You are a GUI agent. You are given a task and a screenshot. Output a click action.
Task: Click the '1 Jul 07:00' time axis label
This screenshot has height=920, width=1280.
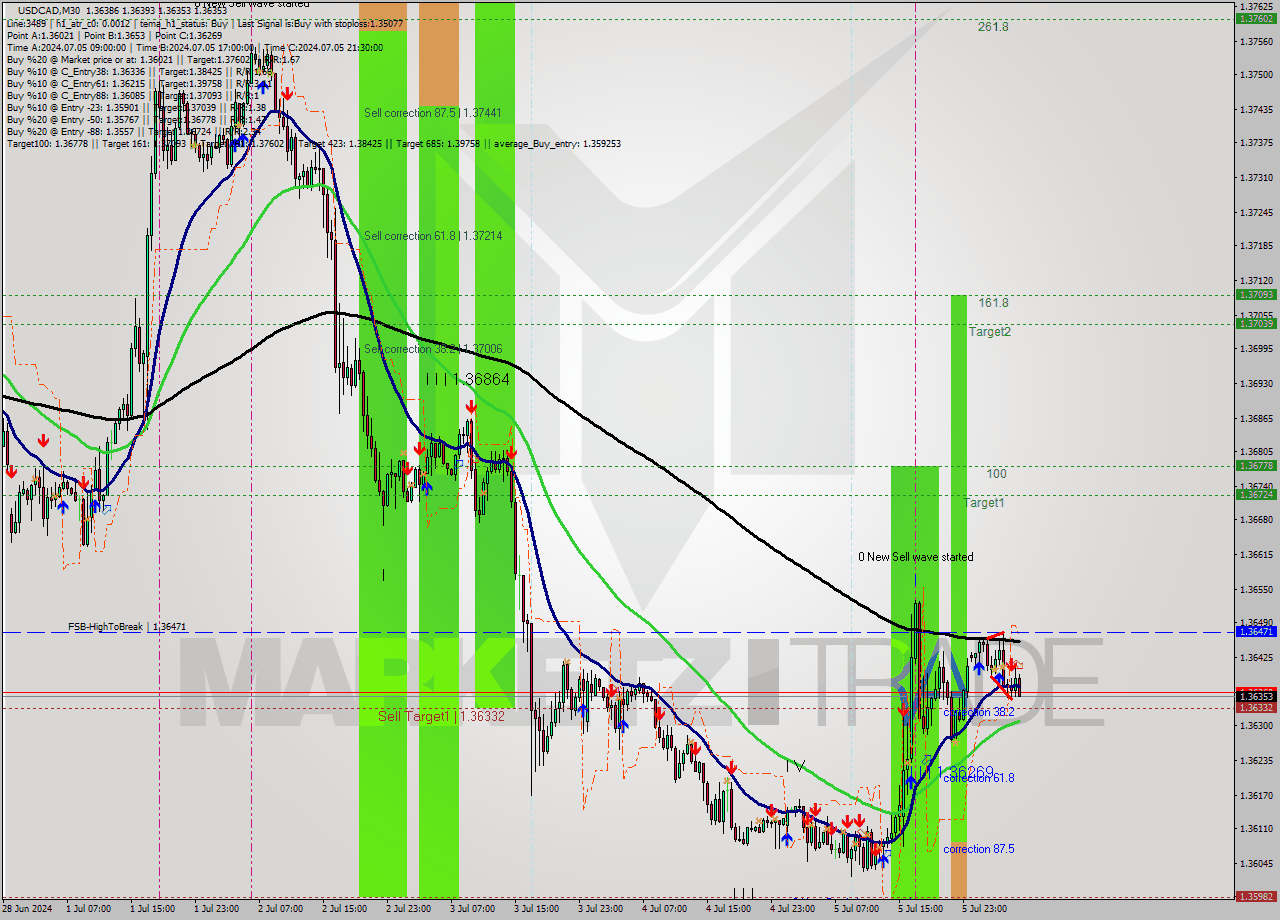click(x=88, y=909)
